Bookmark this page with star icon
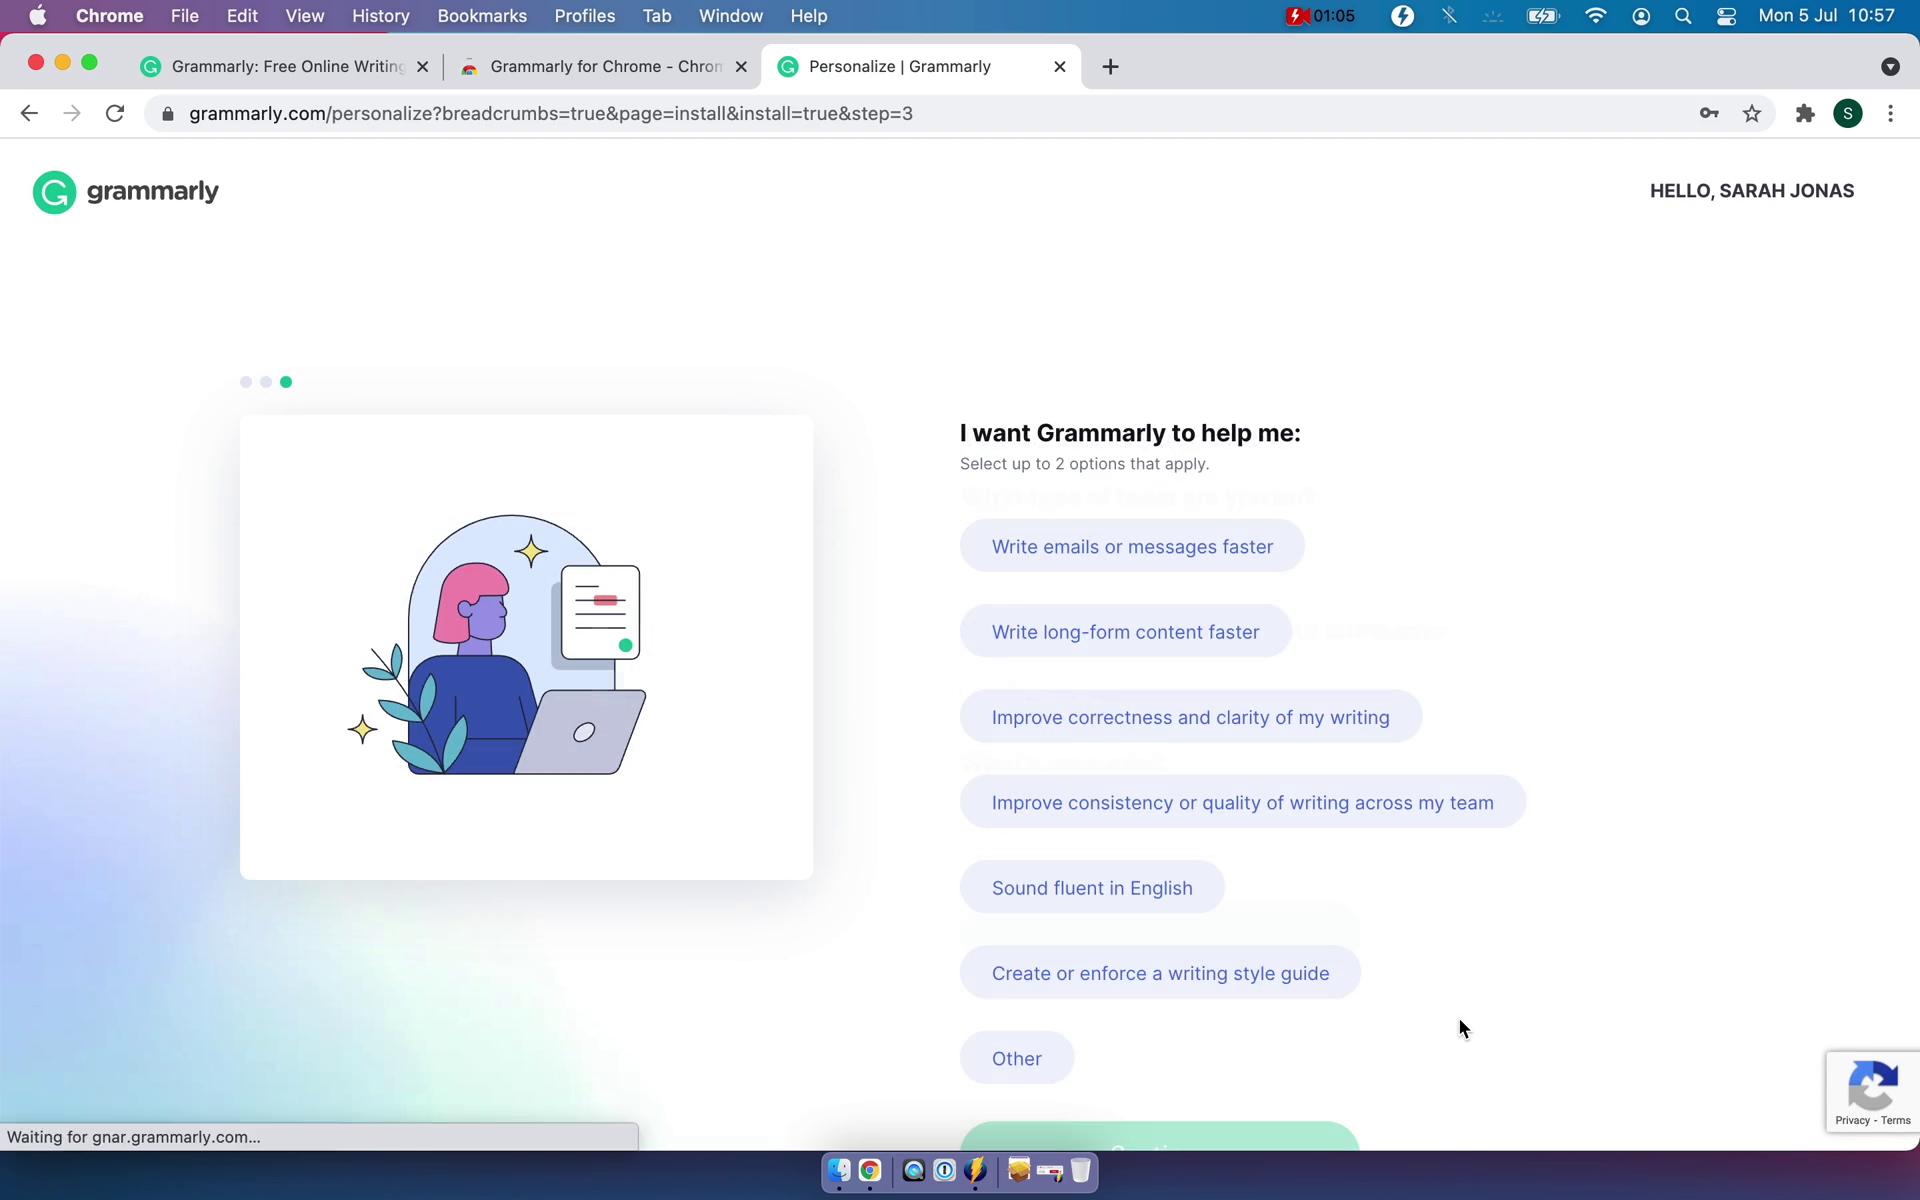Viewport: 1920px width, 1200px height. click(x=1752, y=114)
